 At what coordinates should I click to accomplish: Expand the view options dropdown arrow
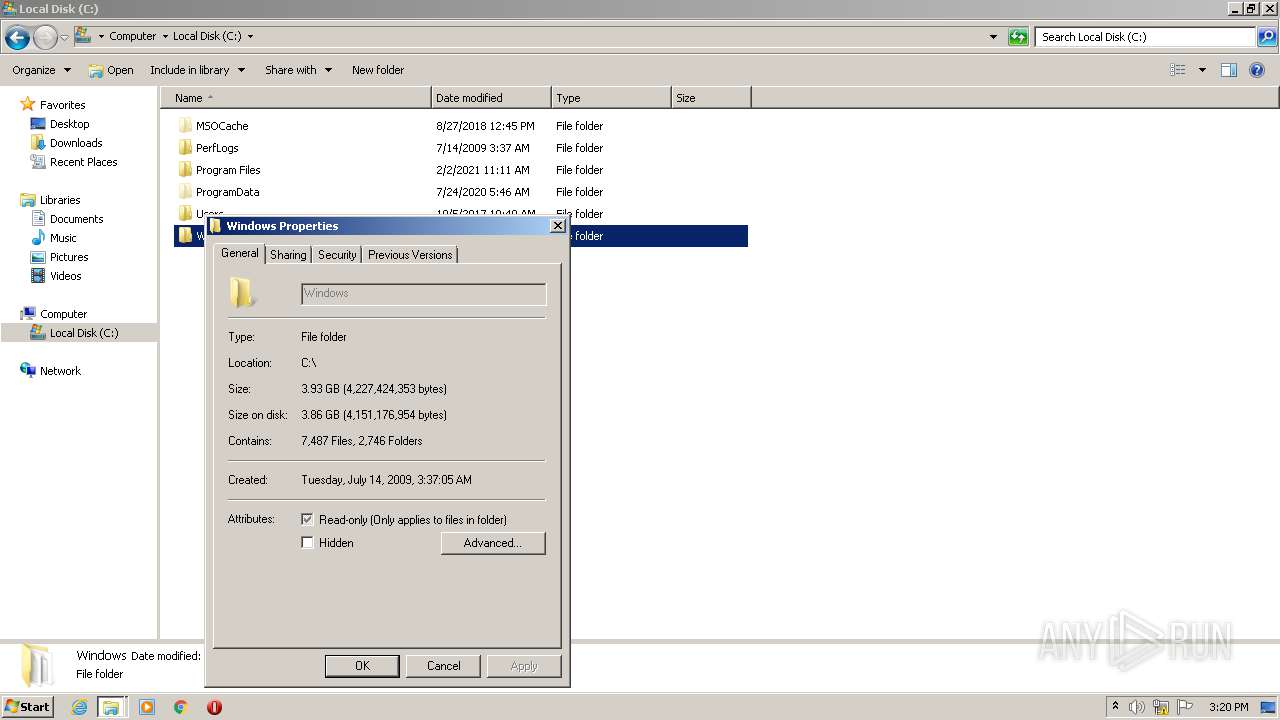pyautogui.click(x=1202, y=70)
